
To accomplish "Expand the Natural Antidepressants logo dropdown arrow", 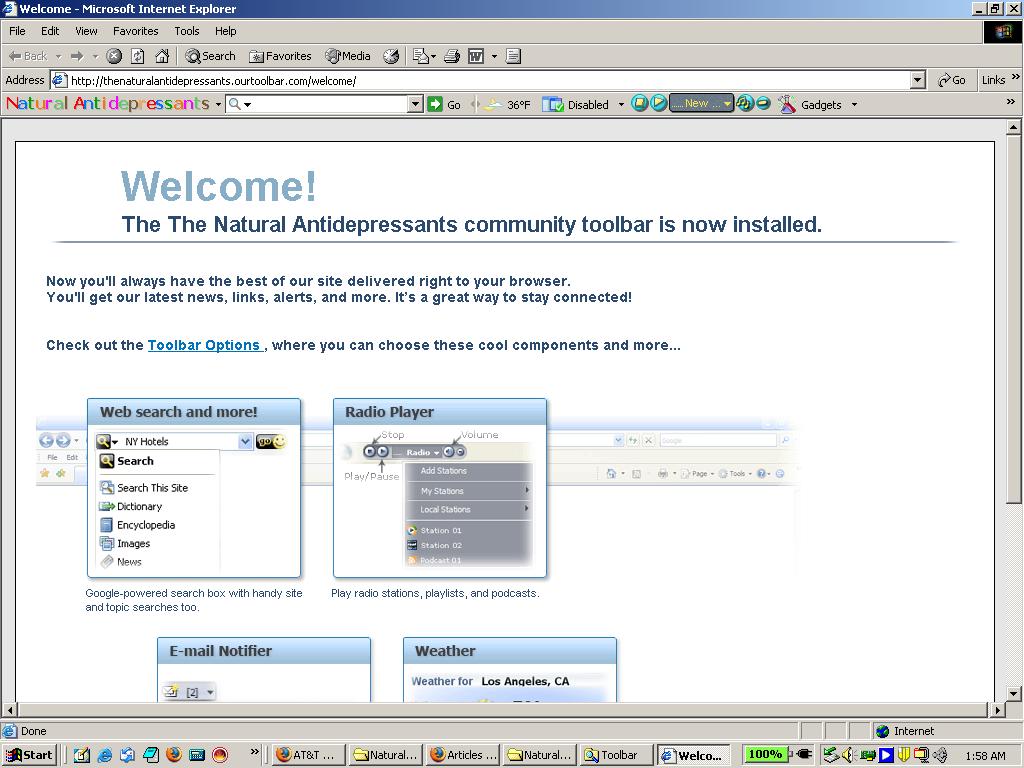I will tap(218, 104).
